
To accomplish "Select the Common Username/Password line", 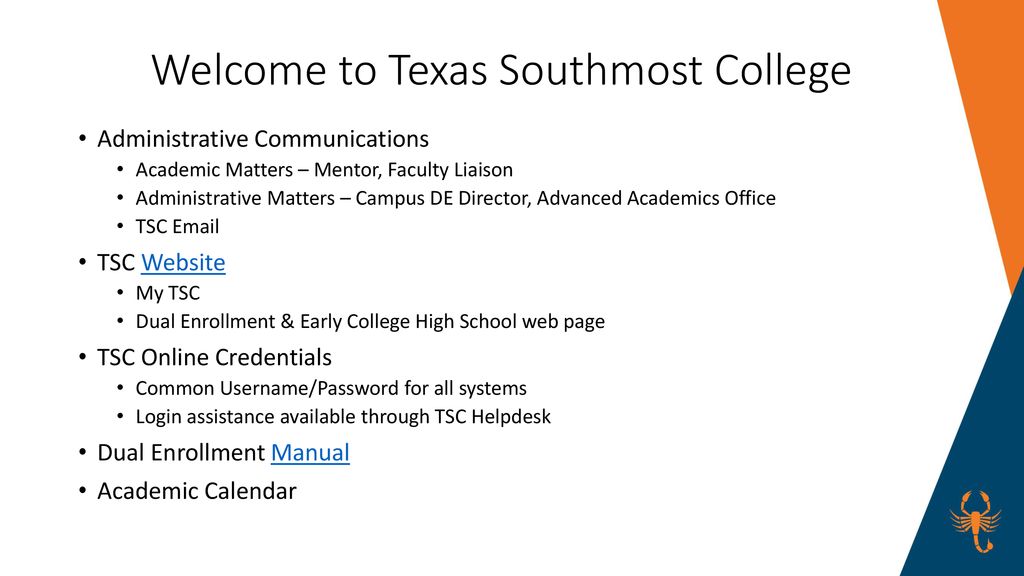I will pyautogui.click(x=330, y=389).
